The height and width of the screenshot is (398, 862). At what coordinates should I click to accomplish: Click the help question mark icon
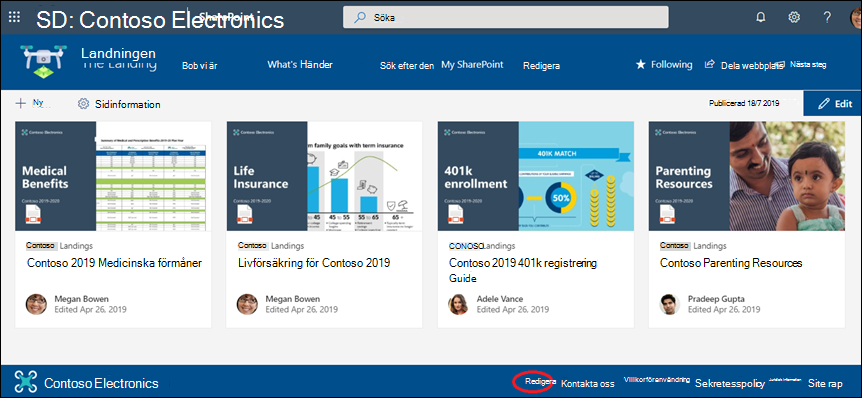point(827,17)
